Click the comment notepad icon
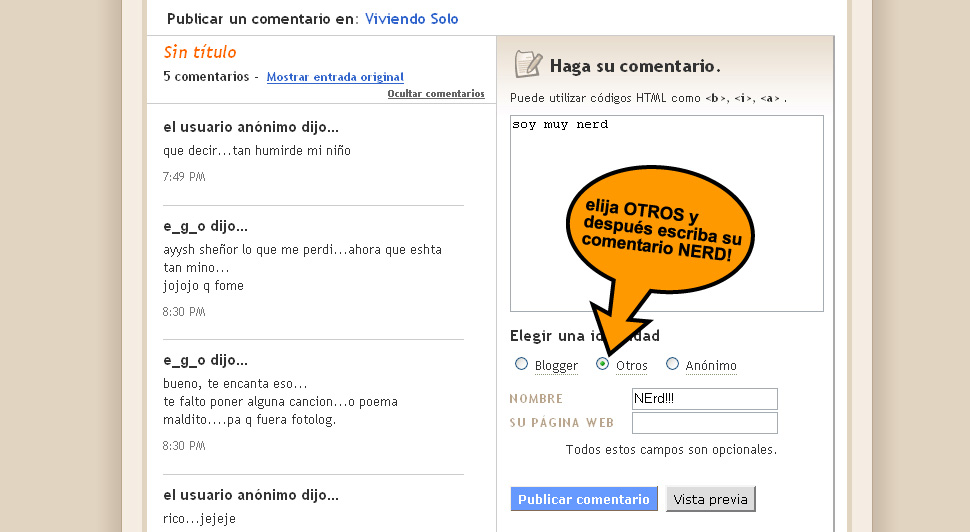The width and height of the screenshot is (970, 532). [x=528, y=64]
